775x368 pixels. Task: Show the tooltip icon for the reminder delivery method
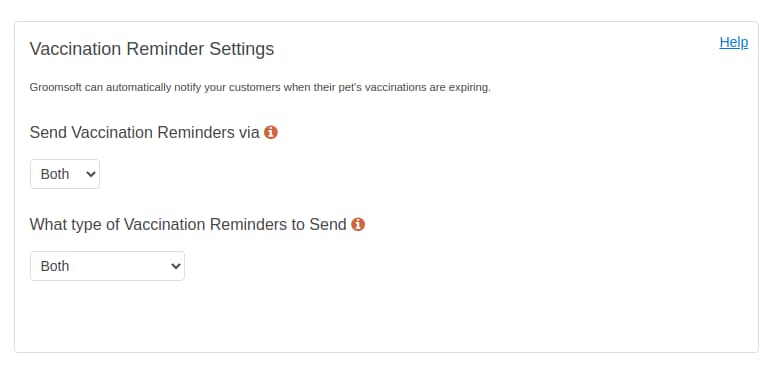(270, 132)
